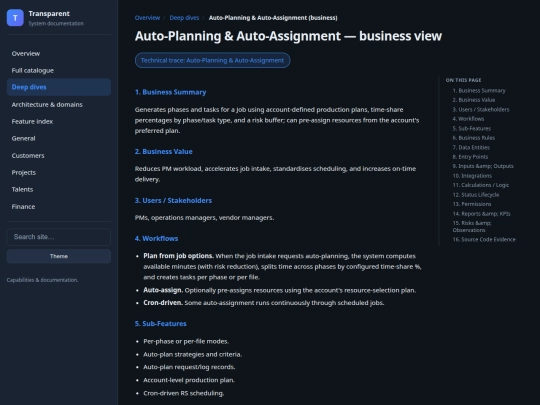Viewport: 540px width, 405px height.
Task: Open the Projects section
Action: click(59, 172)
